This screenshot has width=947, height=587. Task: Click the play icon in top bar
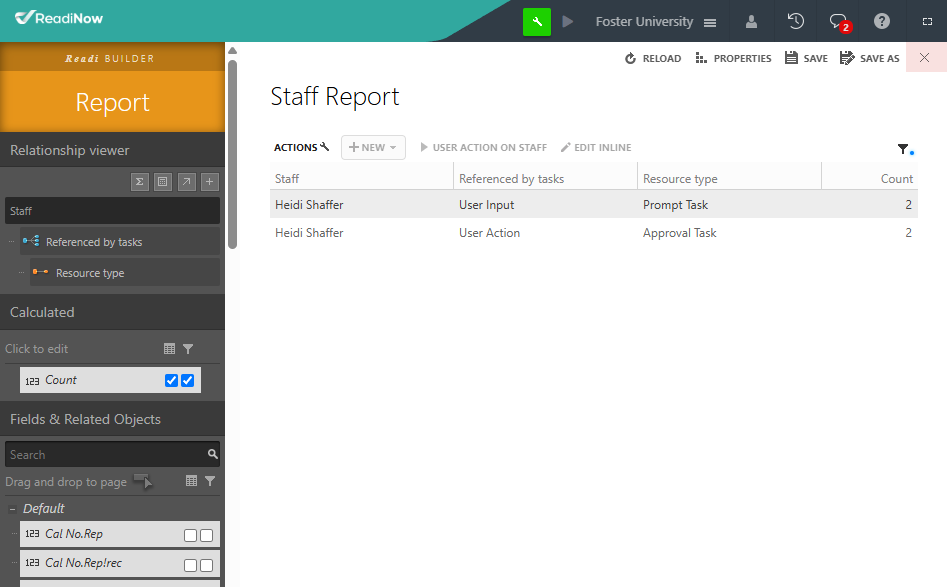point(567,22)
